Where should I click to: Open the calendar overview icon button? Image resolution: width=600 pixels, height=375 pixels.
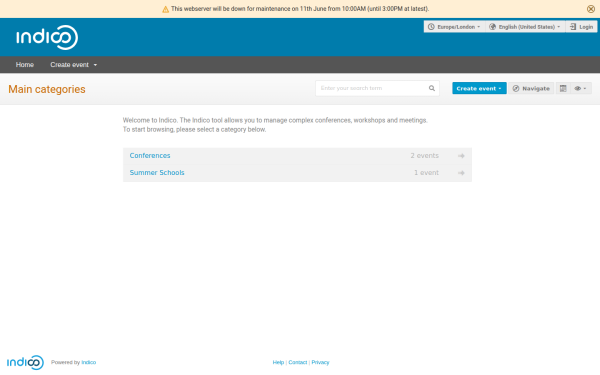pyautogui.click(x=563, y=88)
